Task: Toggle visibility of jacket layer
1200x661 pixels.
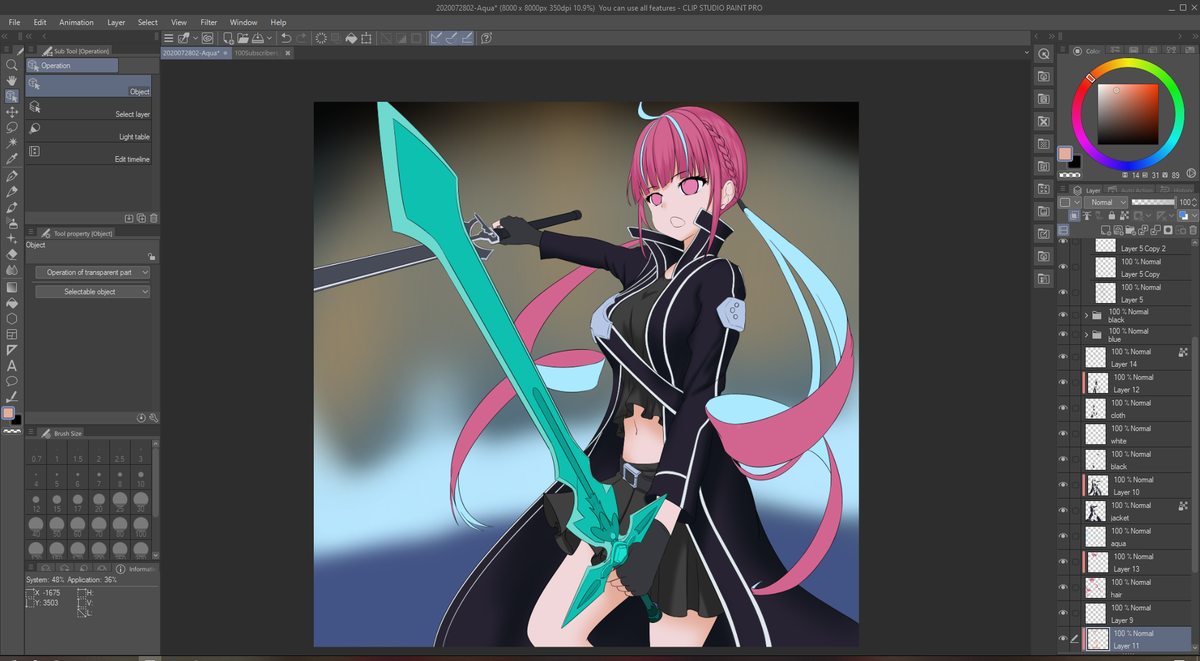Action: [1062, 511]
